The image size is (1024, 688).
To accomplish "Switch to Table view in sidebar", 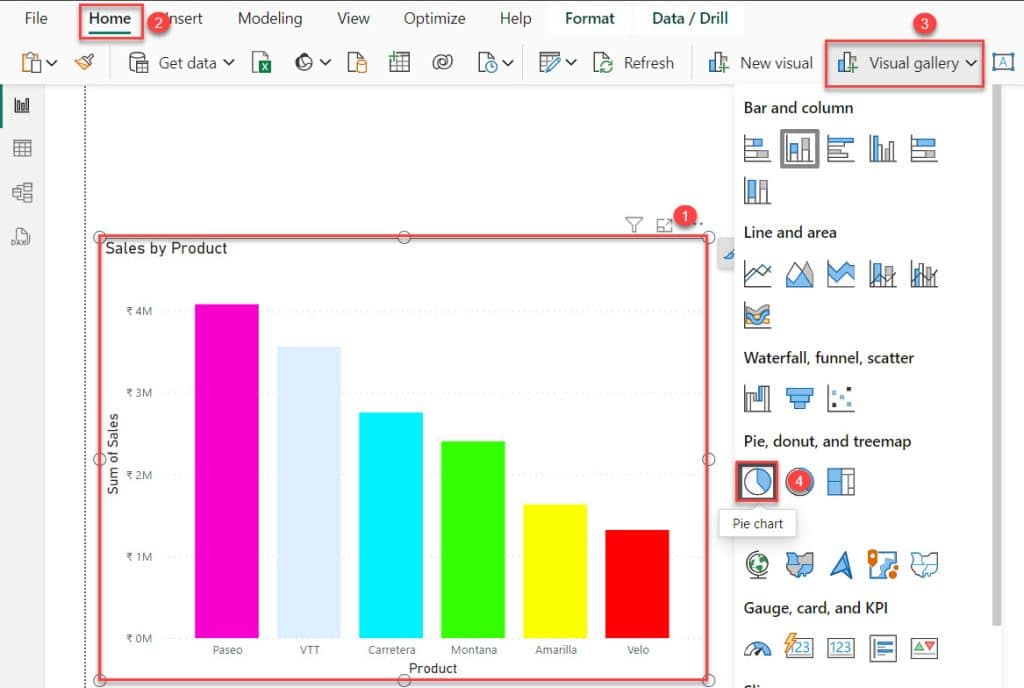I will tap(22, 148).
